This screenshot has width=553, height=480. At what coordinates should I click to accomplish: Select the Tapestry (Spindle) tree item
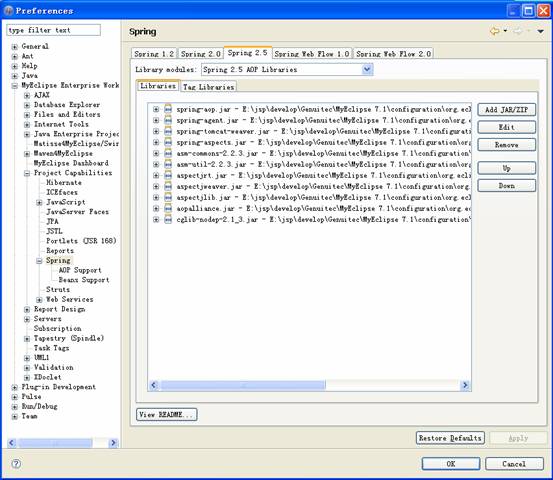(68, 338)
